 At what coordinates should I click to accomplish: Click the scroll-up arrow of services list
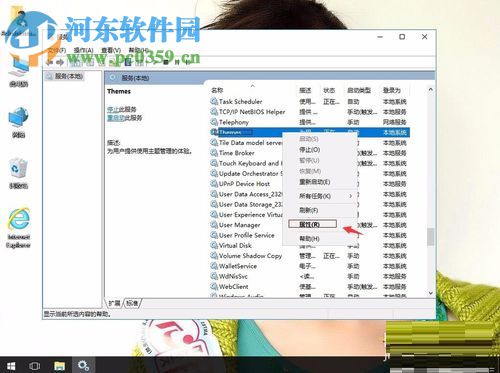[x=430, y=89]
